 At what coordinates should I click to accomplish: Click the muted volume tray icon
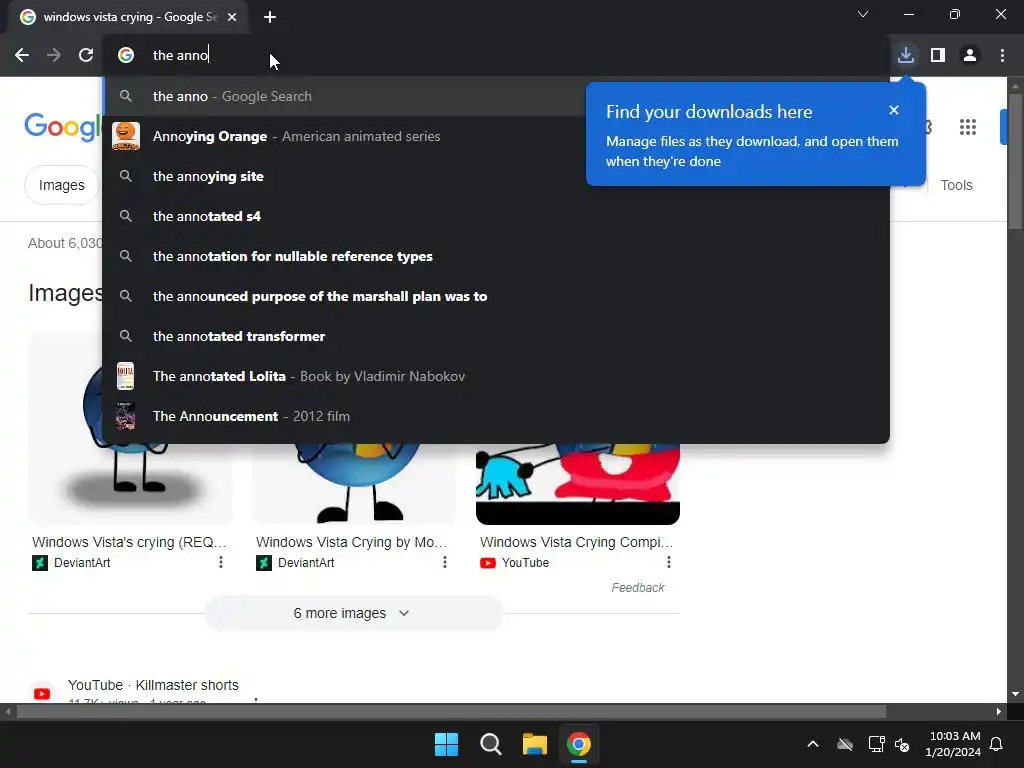pos(902,744)
